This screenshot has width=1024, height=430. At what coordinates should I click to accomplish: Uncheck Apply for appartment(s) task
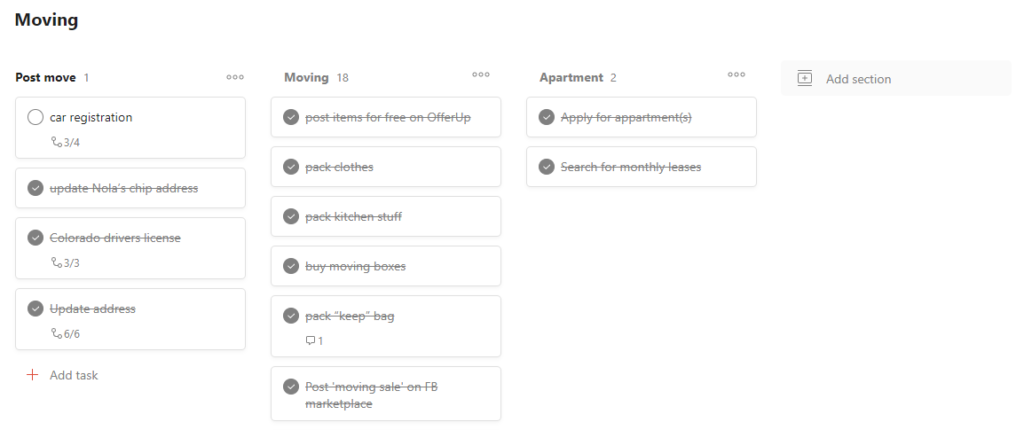click(546, 117)
